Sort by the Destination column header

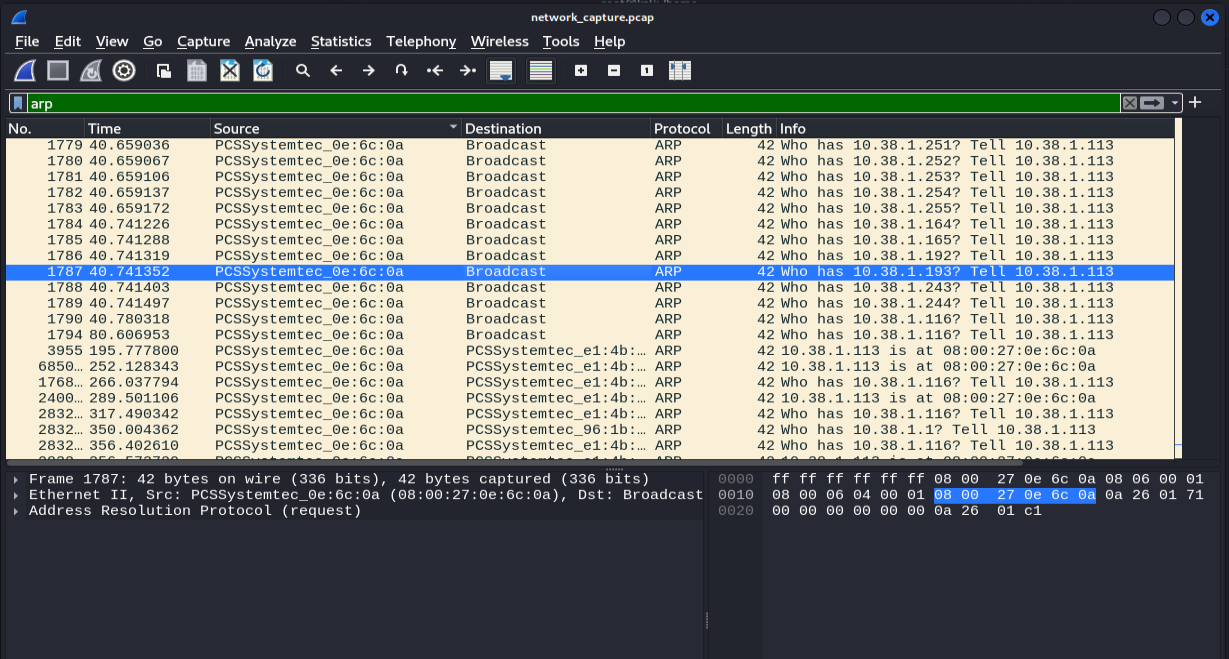point(556,128)
